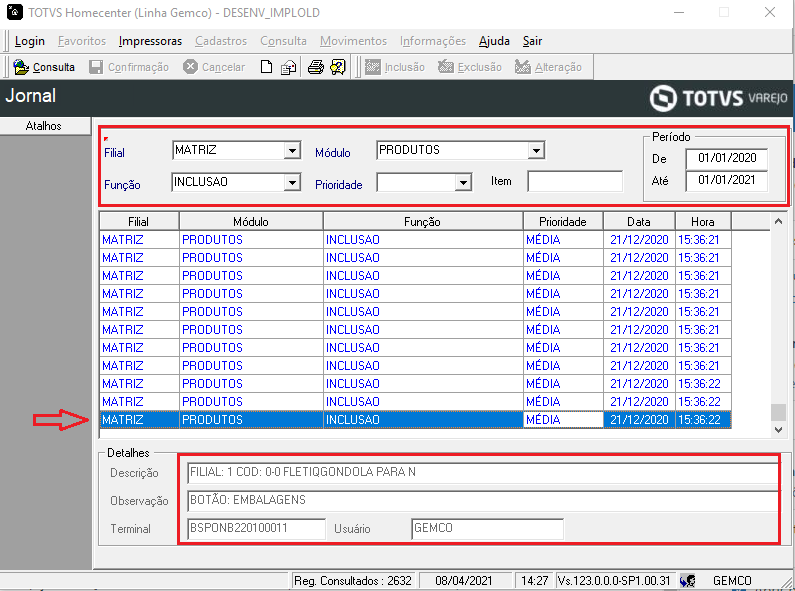Click the 08/04/2021 status bar date
The image size is (795, 591).
pyautogui.click(x=464, y=581)
